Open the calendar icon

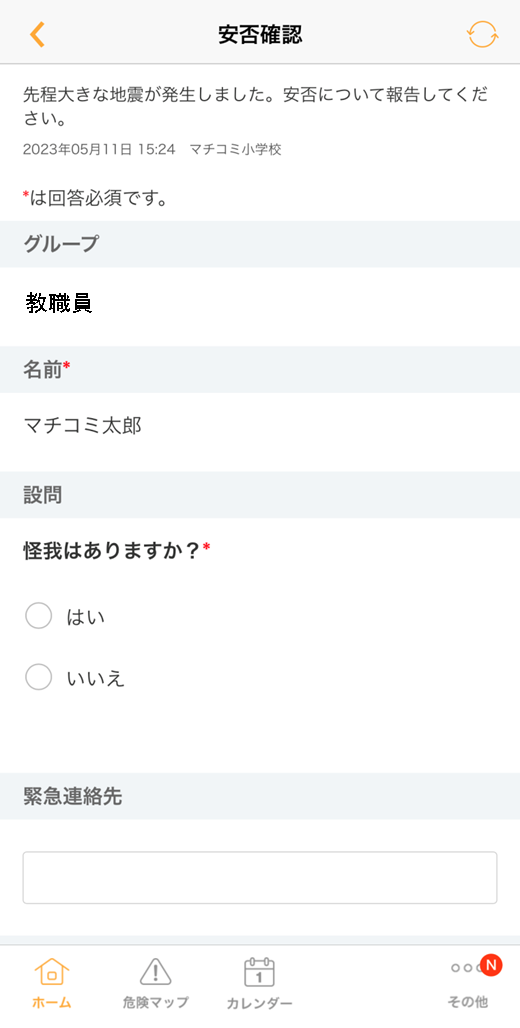259,972
